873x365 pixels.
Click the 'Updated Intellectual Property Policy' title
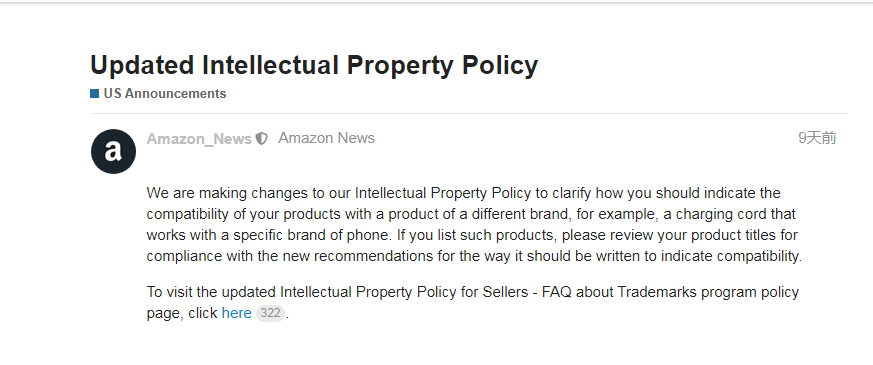314,65
